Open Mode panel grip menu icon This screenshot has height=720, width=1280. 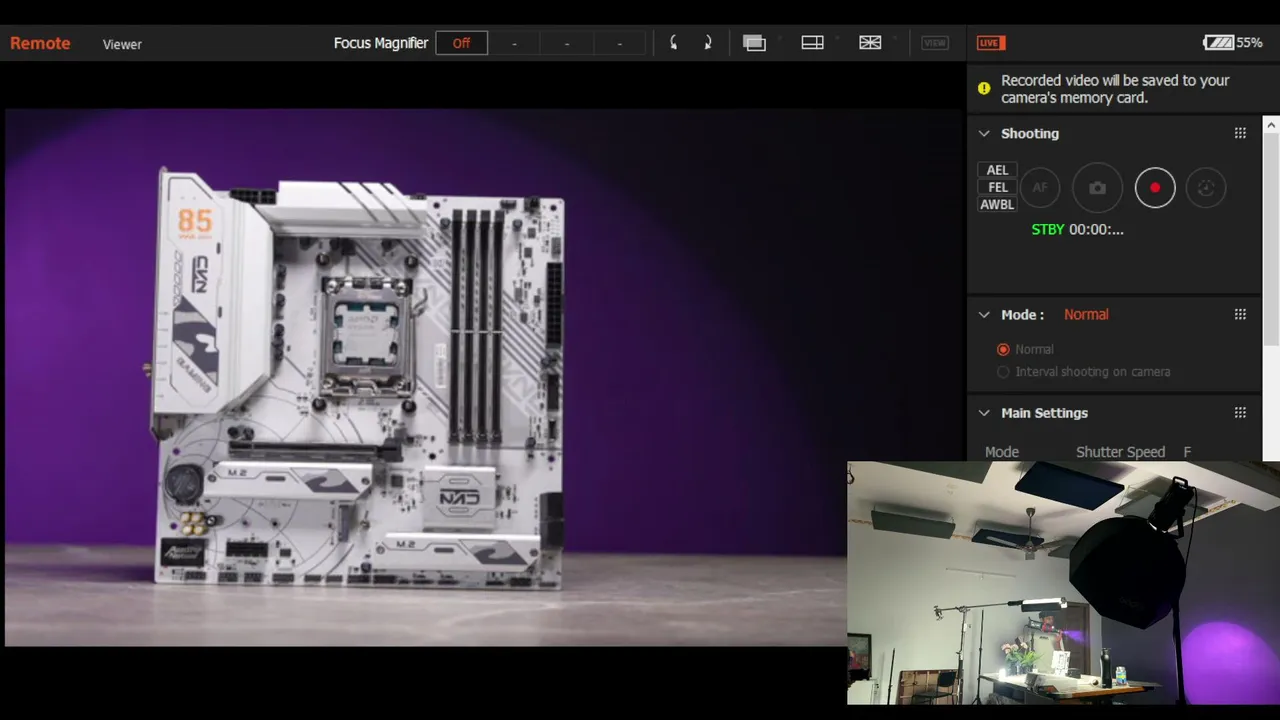click(1240, 314)
